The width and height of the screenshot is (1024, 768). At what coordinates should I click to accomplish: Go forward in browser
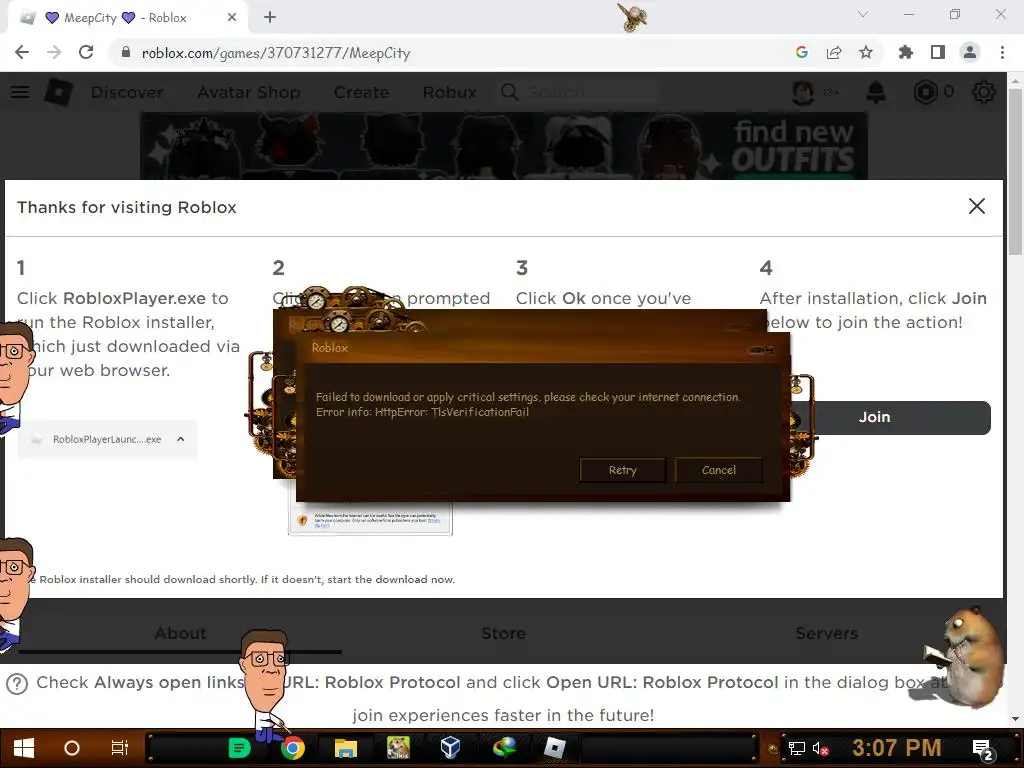54,52
